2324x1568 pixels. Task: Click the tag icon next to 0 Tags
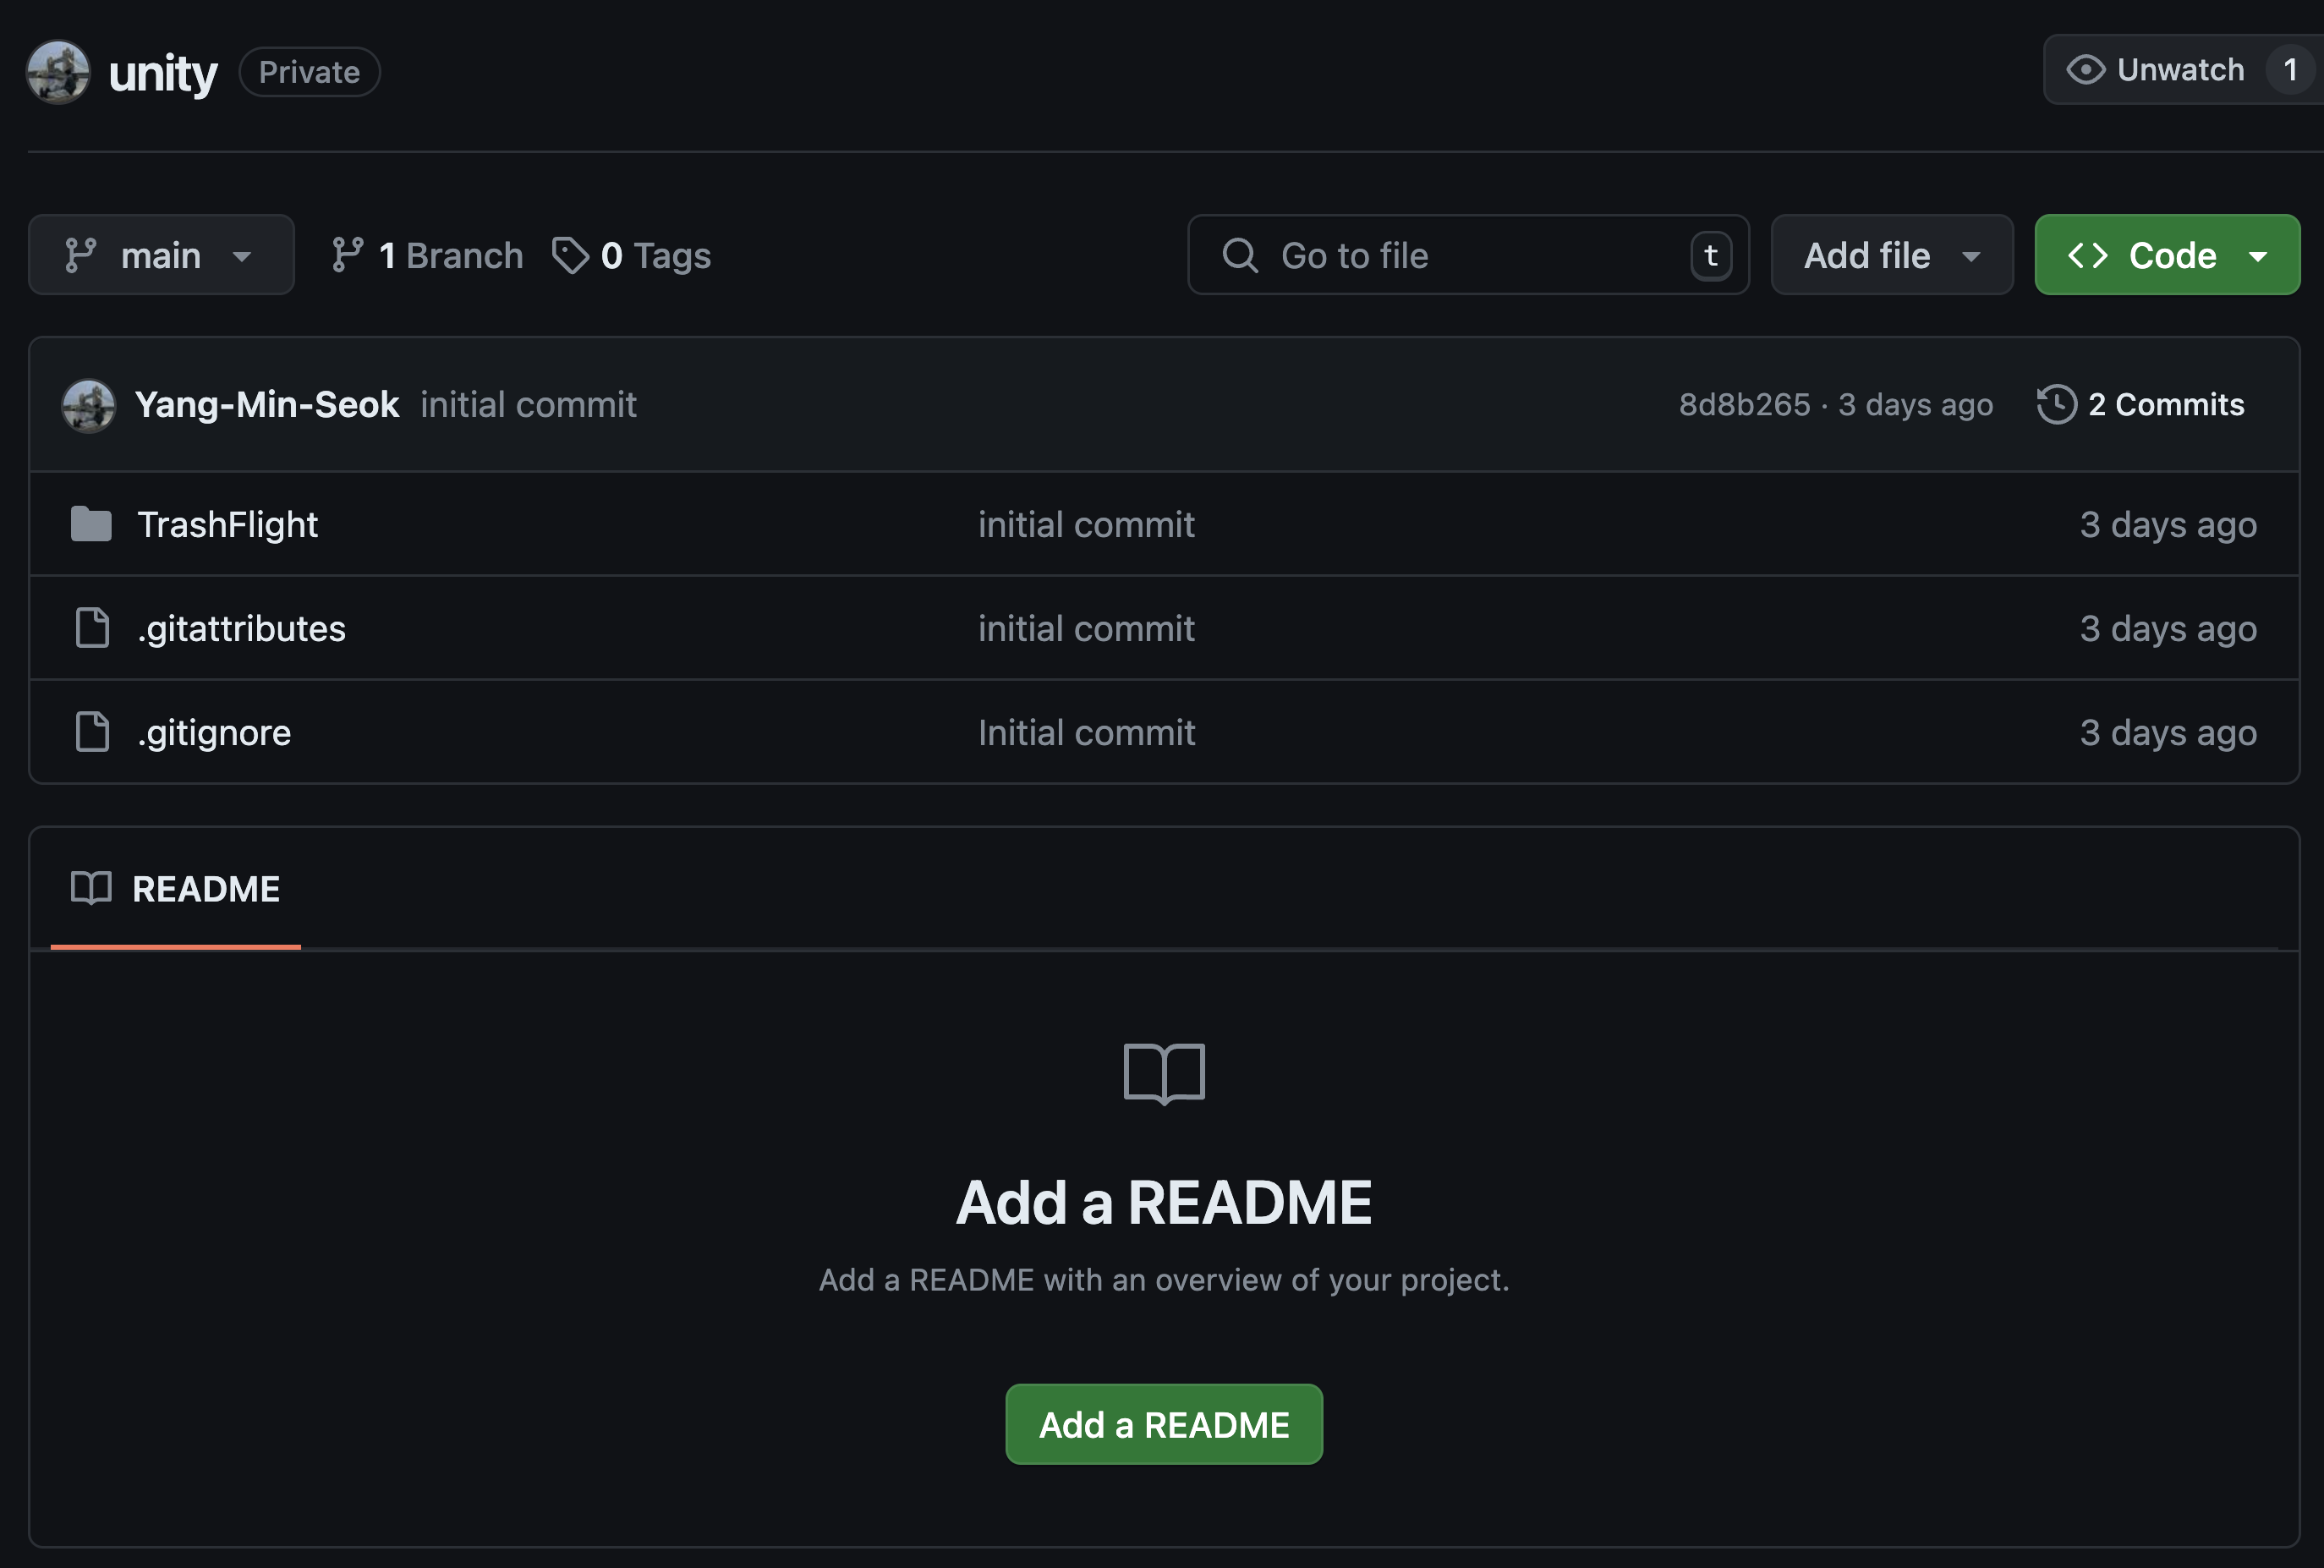pos(570,255)
